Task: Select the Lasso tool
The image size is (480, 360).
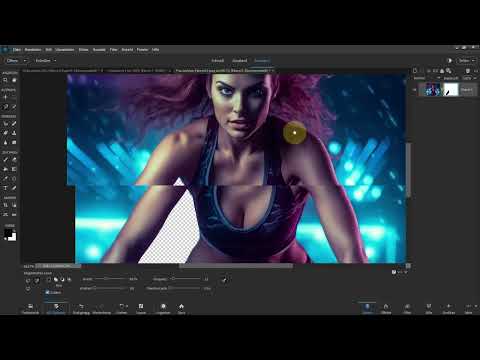Action: pyautogui.click(x=5, y=107)
